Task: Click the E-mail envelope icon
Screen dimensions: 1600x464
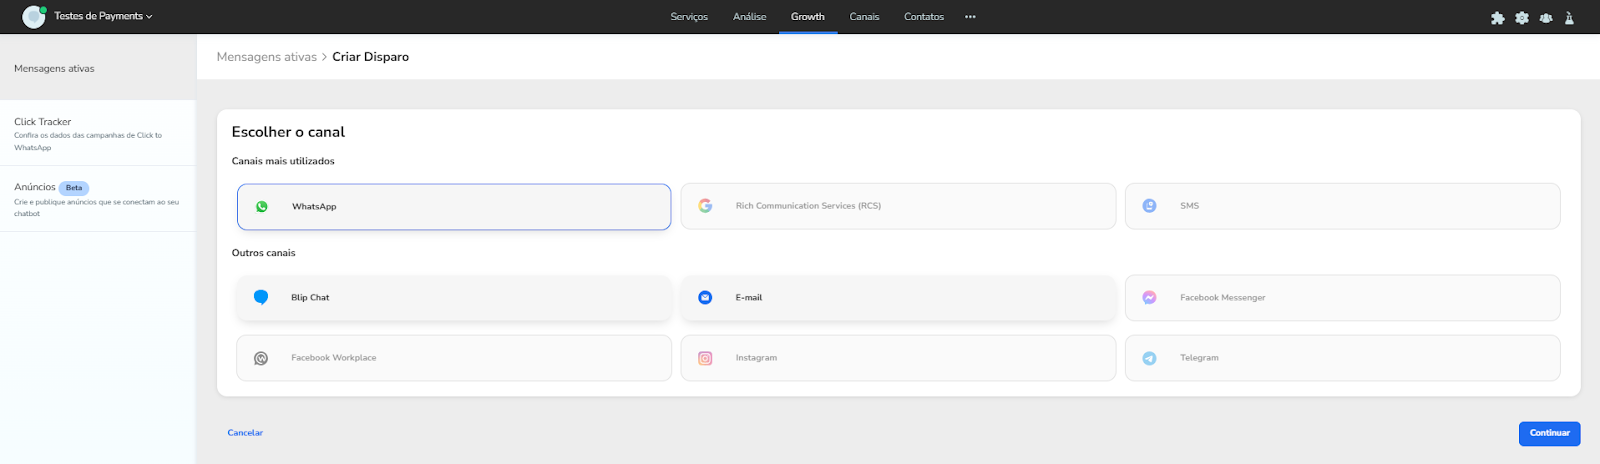Action: coord(705,298)
